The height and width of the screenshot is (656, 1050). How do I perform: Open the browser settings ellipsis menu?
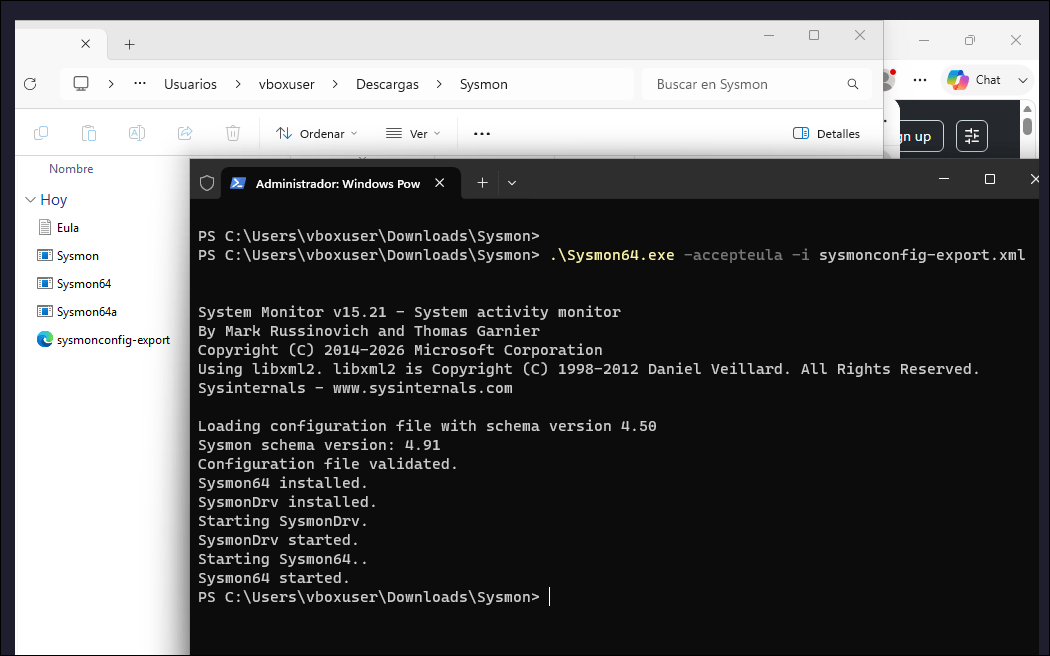[920, 80]
